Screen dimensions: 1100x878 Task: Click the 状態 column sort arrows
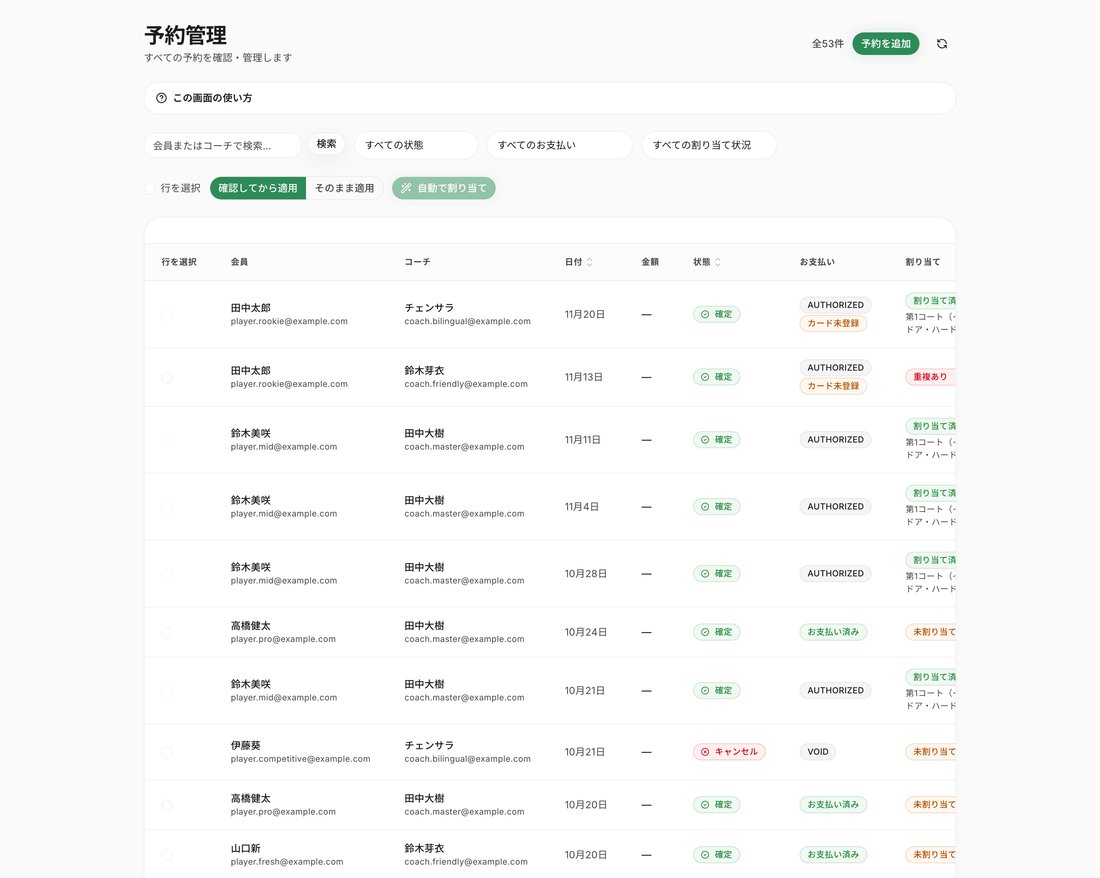pyautogui.click(x=717, y=262)
